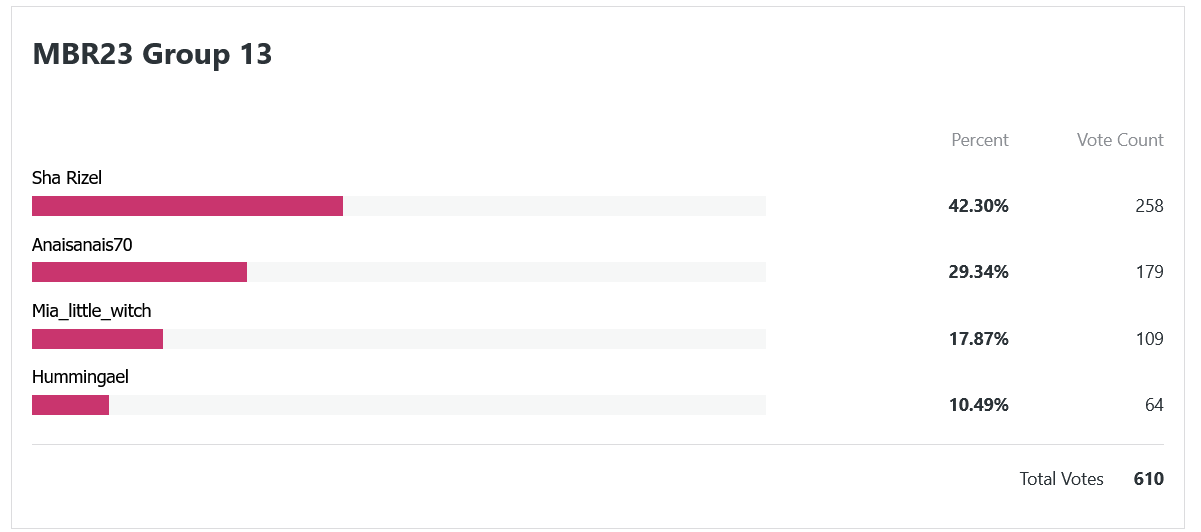
Task: Select the Hummingael candidate label
Action: coord(80,377)
